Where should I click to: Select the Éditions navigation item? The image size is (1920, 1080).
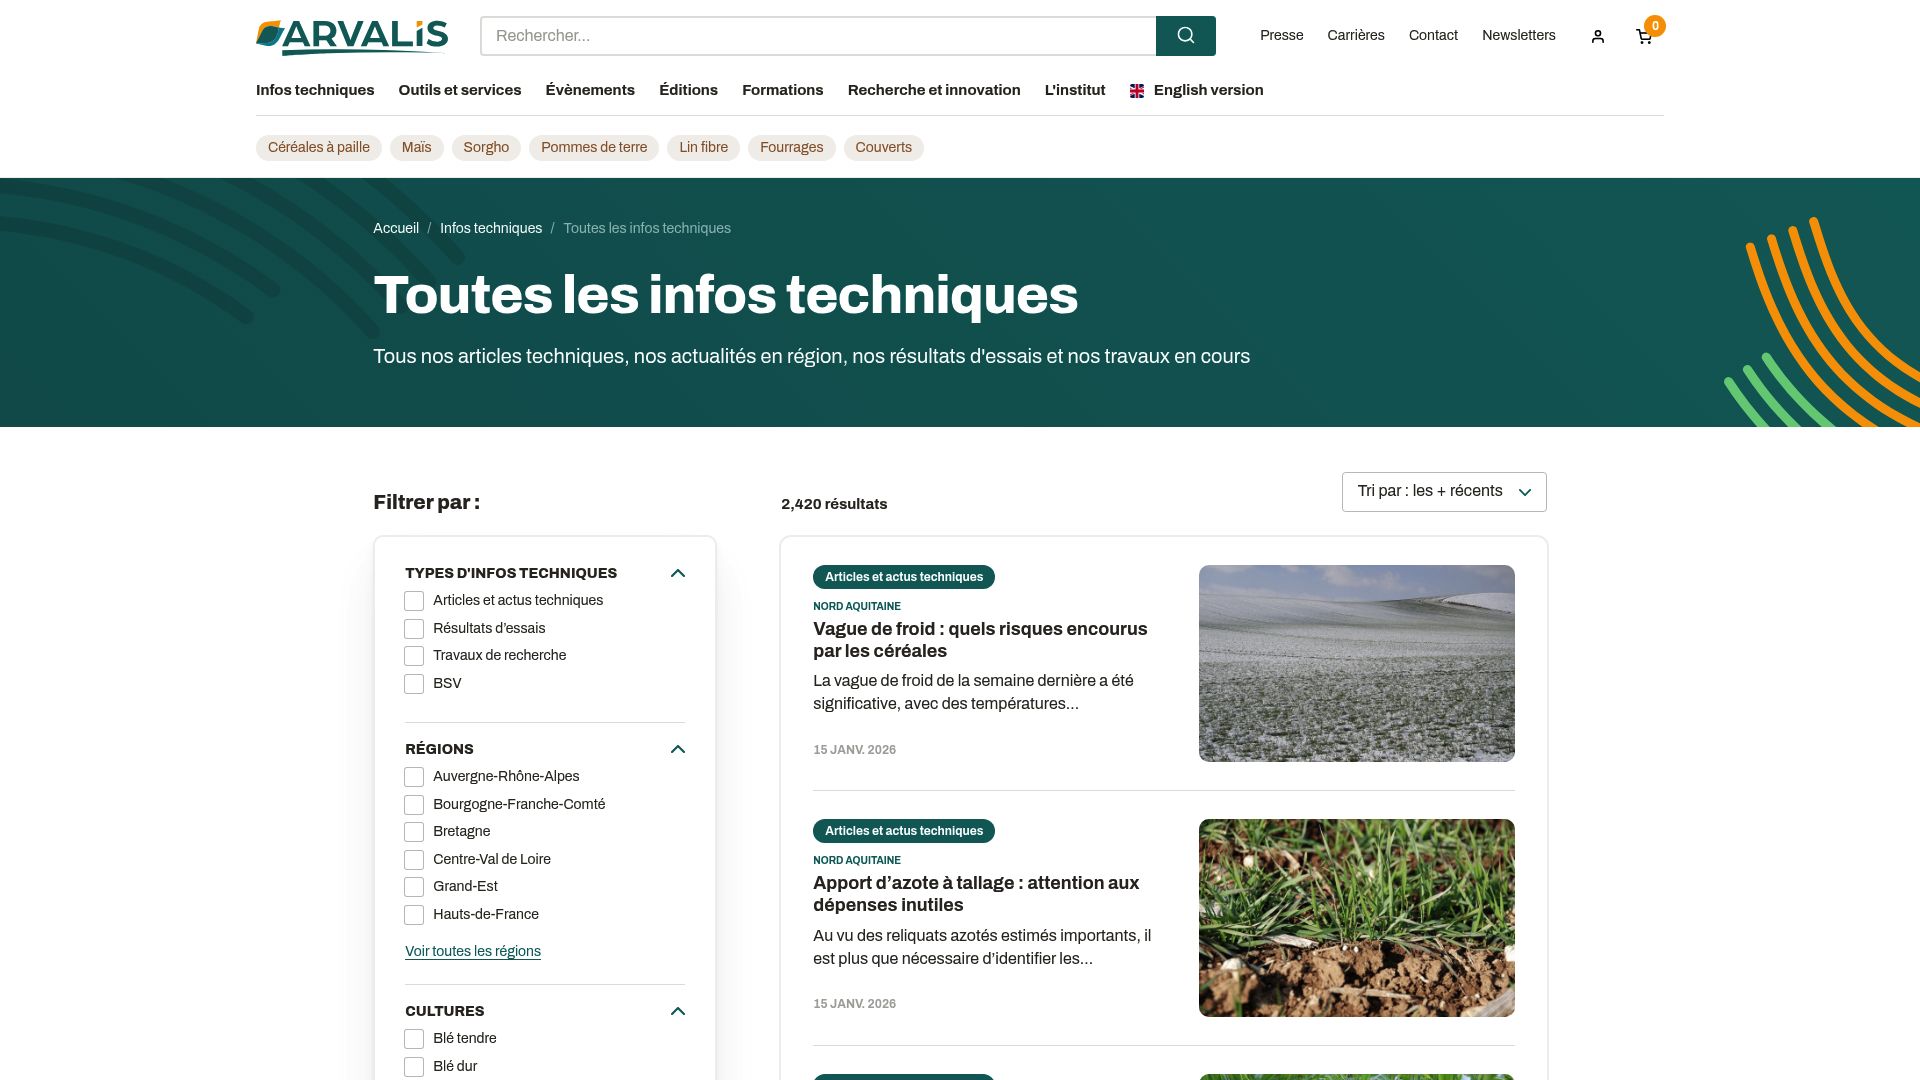688,90
